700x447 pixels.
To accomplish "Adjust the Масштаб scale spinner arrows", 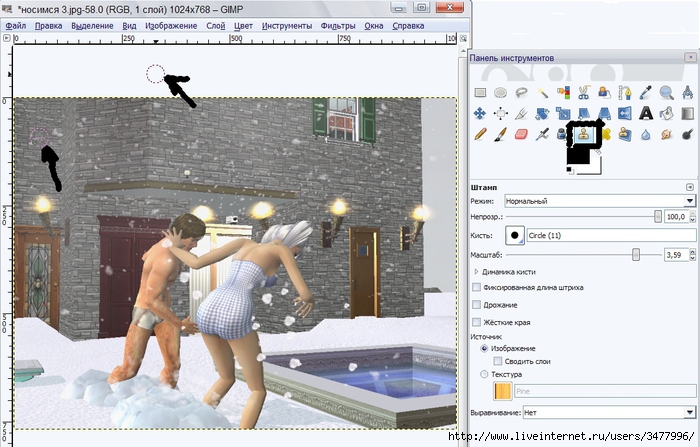I will [692, 255].
